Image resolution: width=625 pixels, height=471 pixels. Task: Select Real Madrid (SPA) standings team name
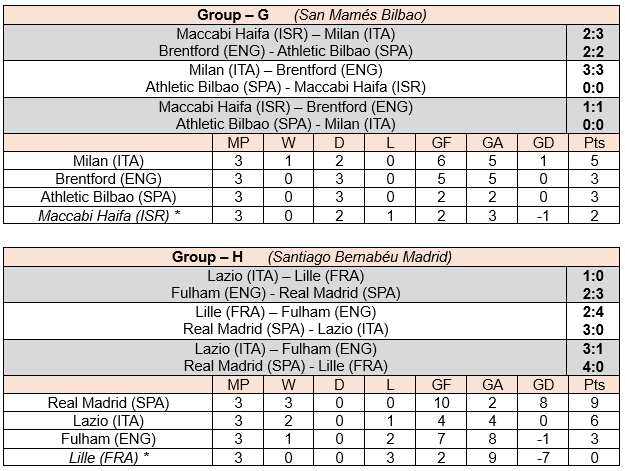(x=108, y=402)
